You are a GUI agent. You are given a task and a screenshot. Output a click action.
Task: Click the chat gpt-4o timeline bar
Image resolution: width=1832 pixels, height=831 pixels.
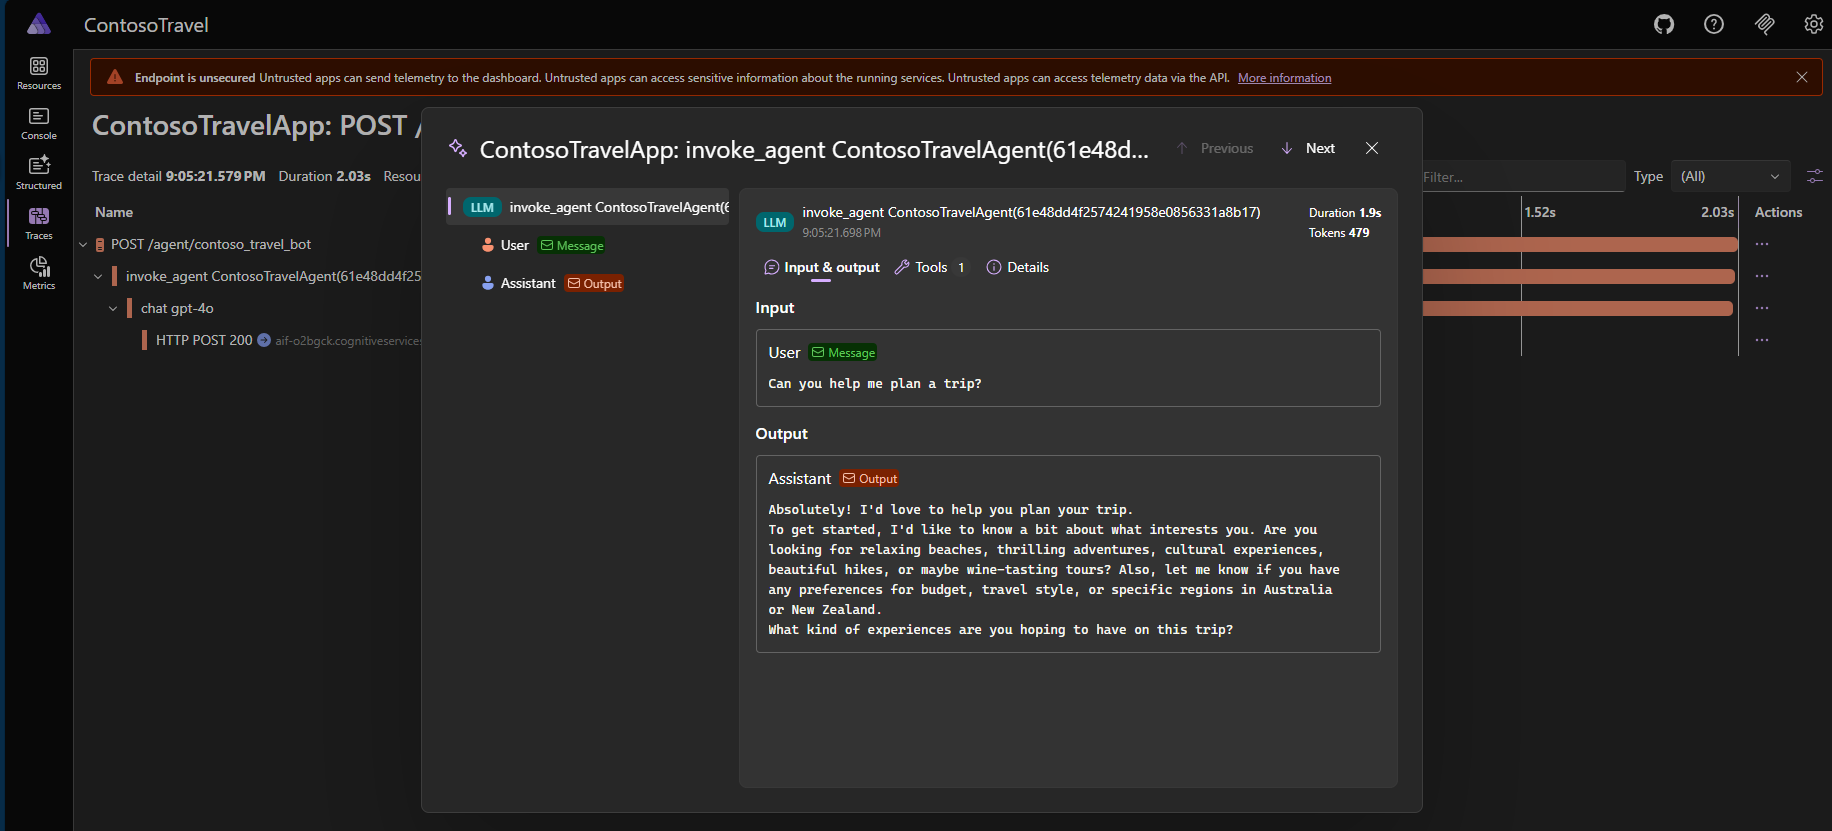[1577, 308]
